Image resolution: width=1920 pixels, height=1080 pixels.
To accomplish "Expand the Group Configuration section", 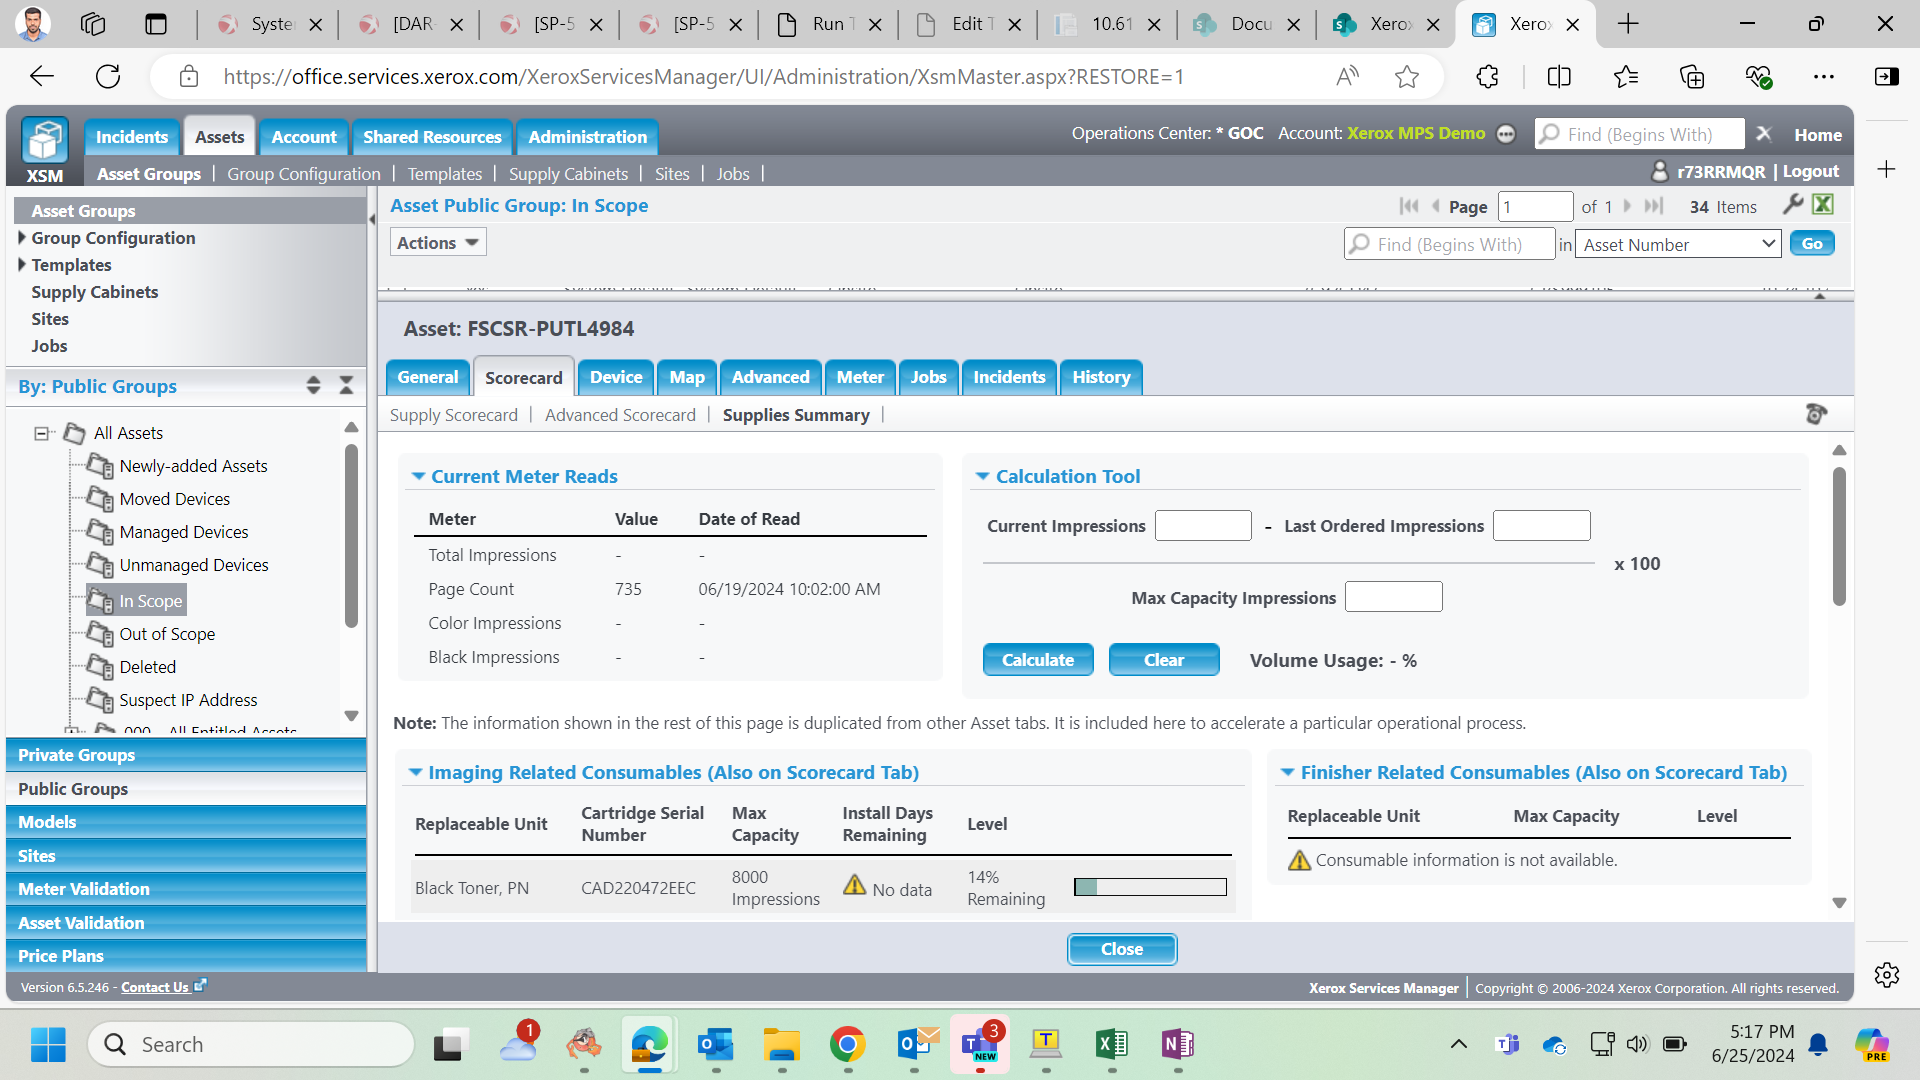I will [22, 238].
